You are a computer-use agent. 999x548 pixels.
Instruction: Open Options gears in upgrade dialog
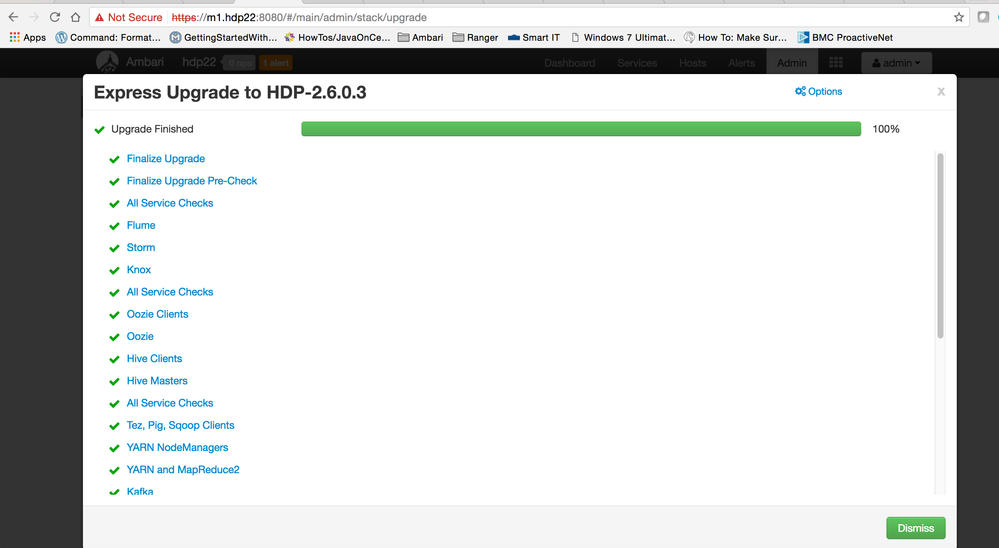(x=818, y=91)
